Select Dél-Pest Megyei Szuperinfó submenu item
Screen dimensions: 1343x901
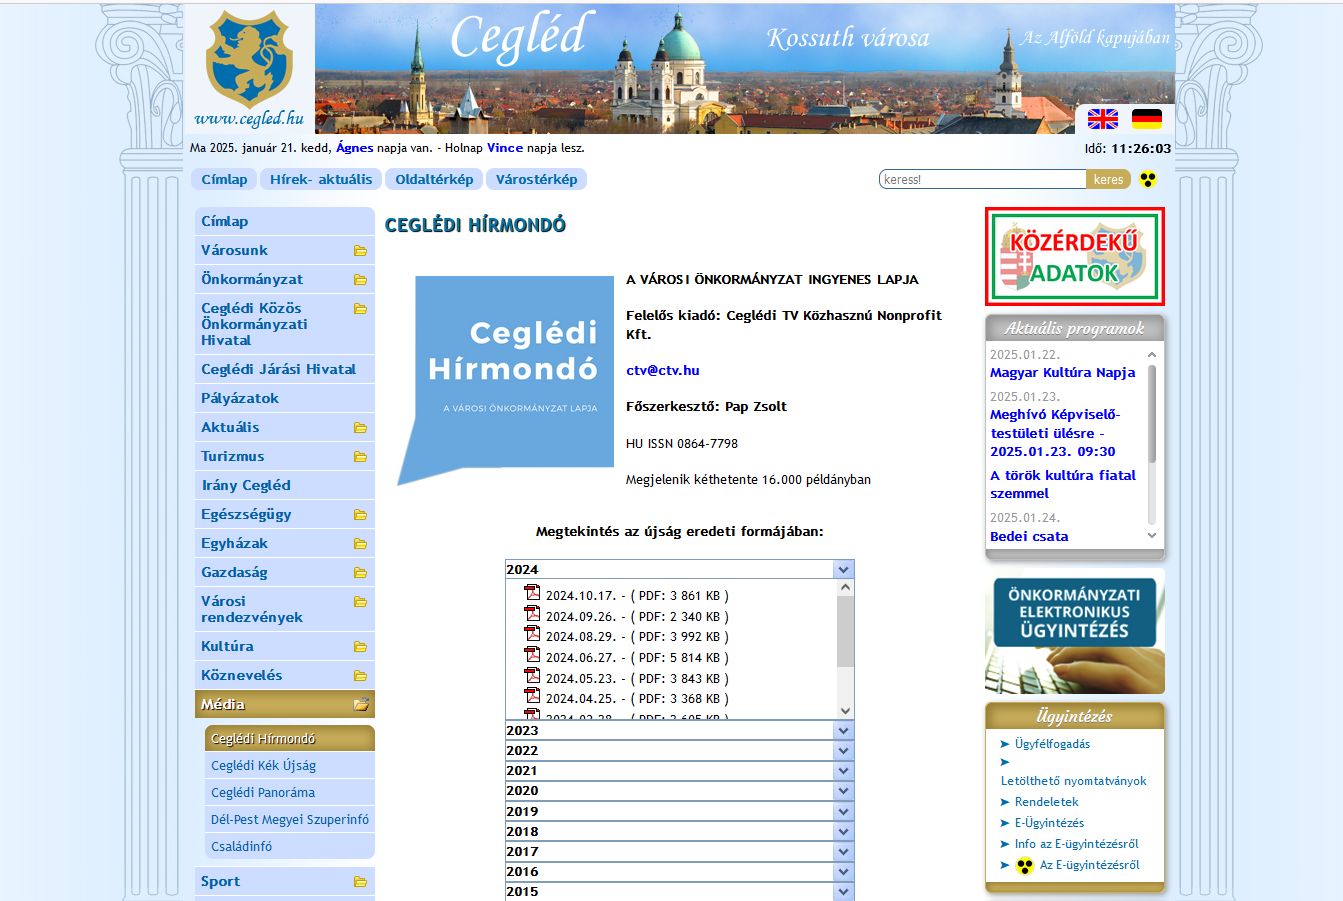click(x=290, y=819)
